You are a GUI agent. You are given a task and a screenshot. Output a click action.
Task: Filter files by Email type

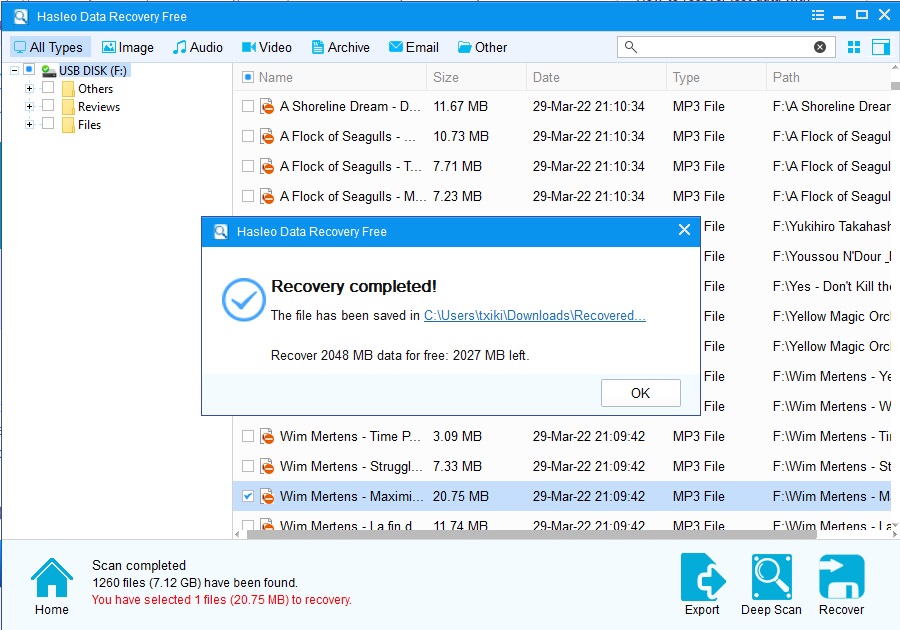click(413, 47)
